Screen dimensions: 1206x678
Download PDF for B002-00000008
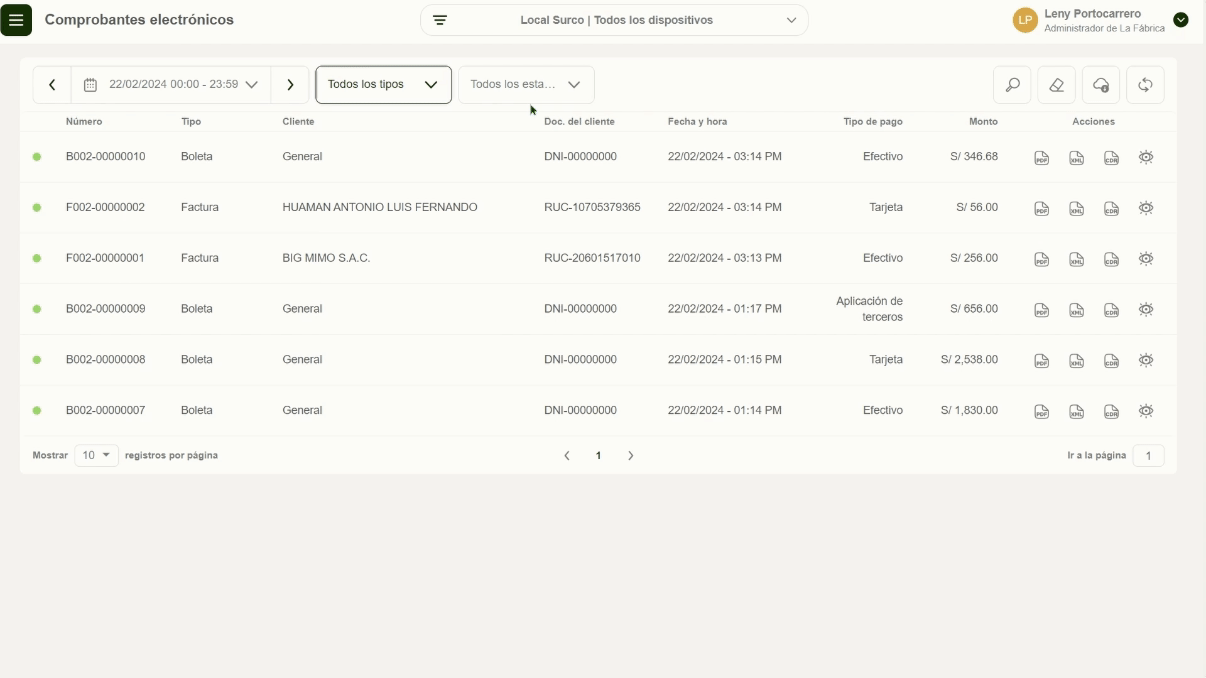point(1042,361)
